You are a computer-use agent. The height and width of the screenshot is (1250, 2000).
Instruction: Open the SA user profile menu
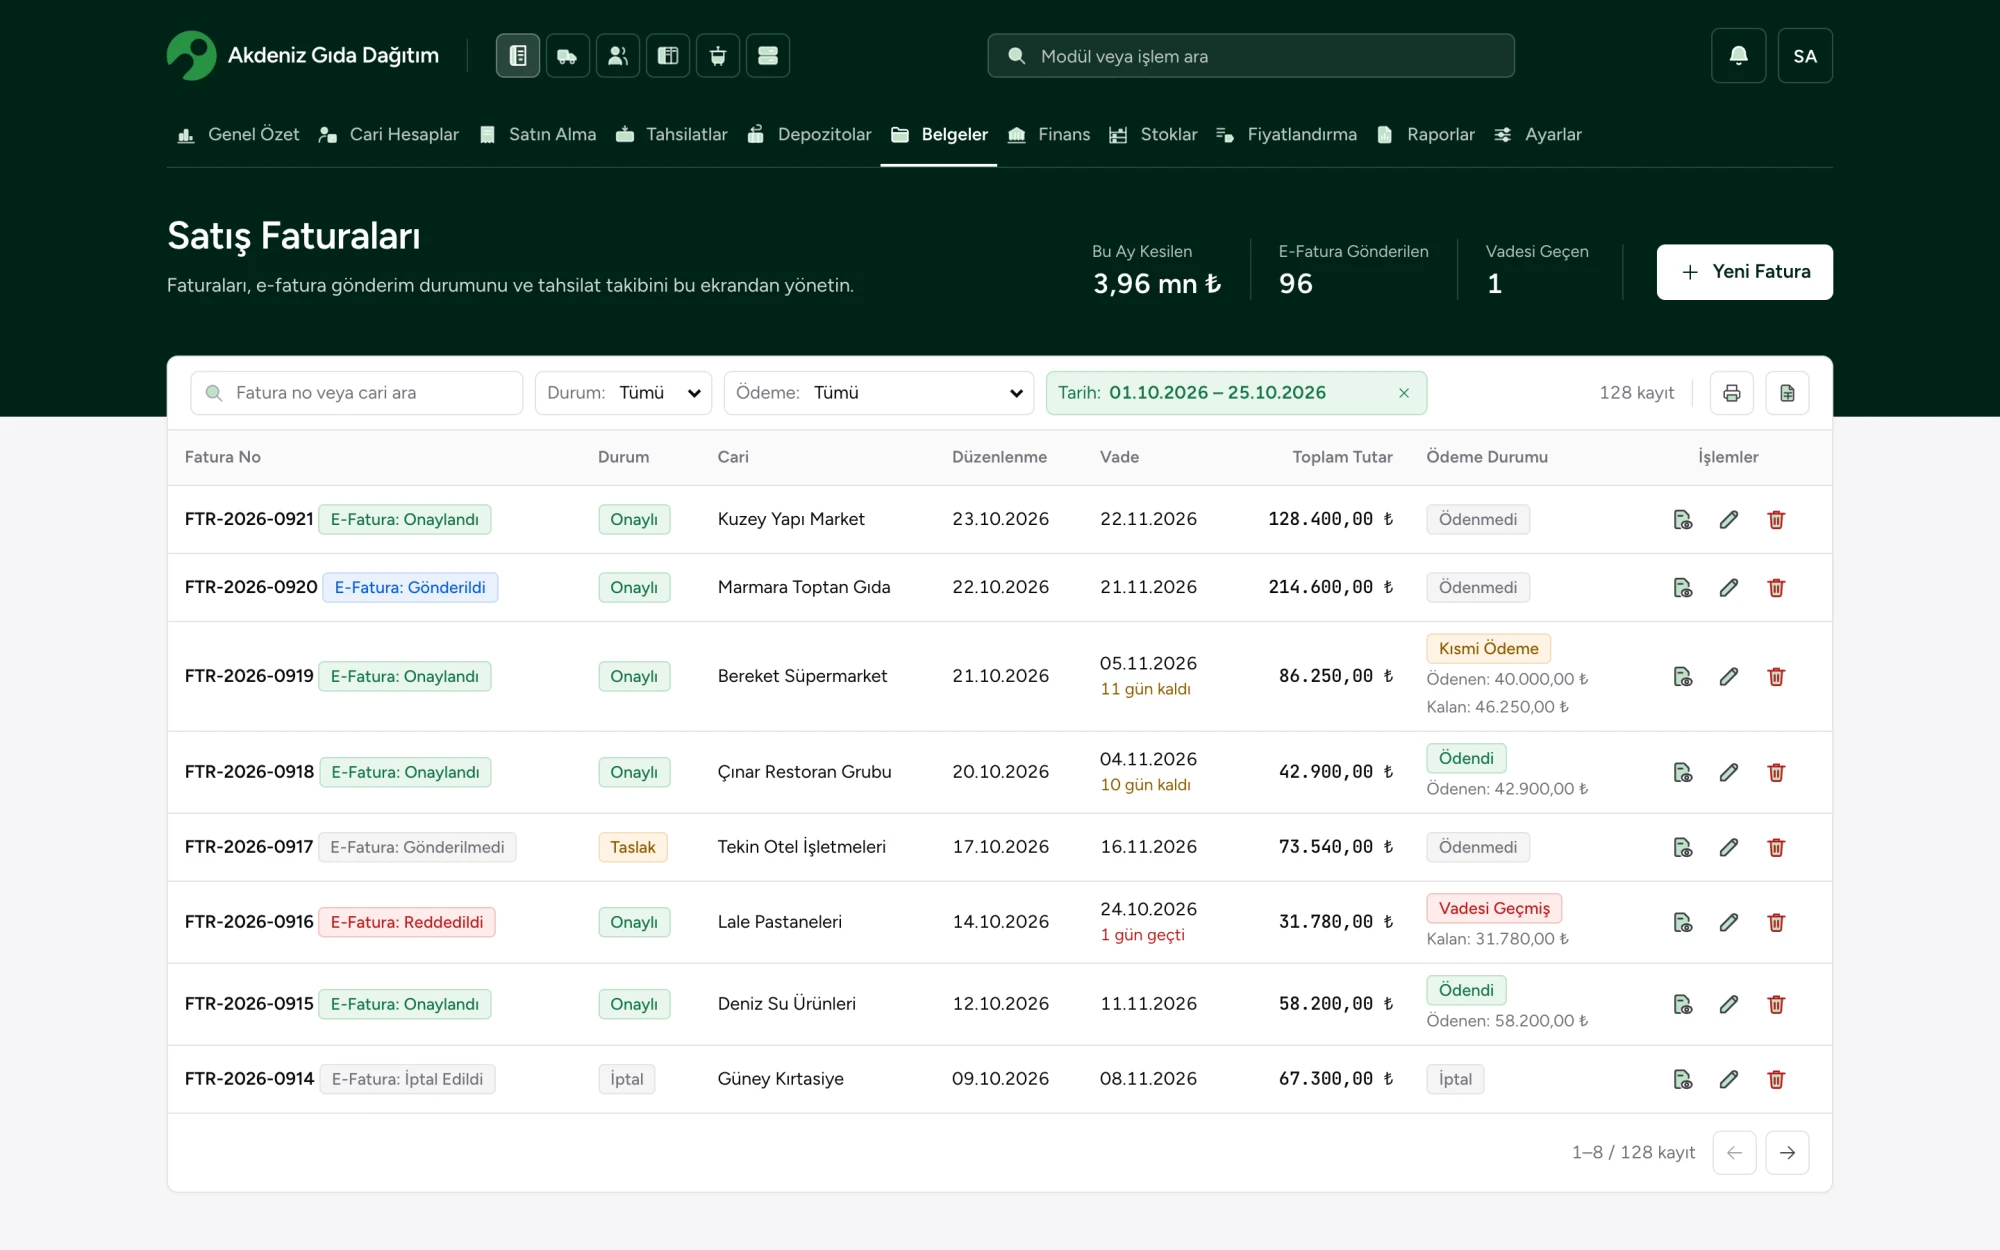pyautogui.click(x=1805, y=56)
